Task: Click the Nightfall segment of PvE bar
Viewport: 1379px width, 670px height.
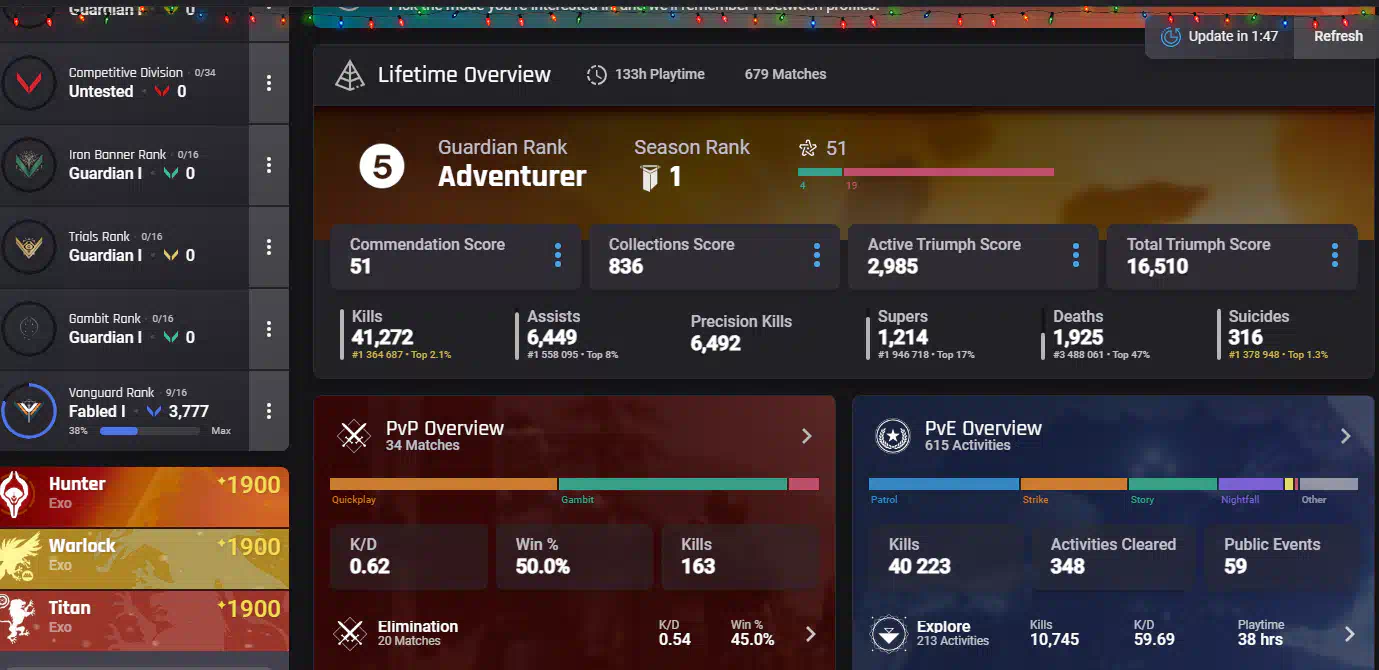Action: point(1251,484)
